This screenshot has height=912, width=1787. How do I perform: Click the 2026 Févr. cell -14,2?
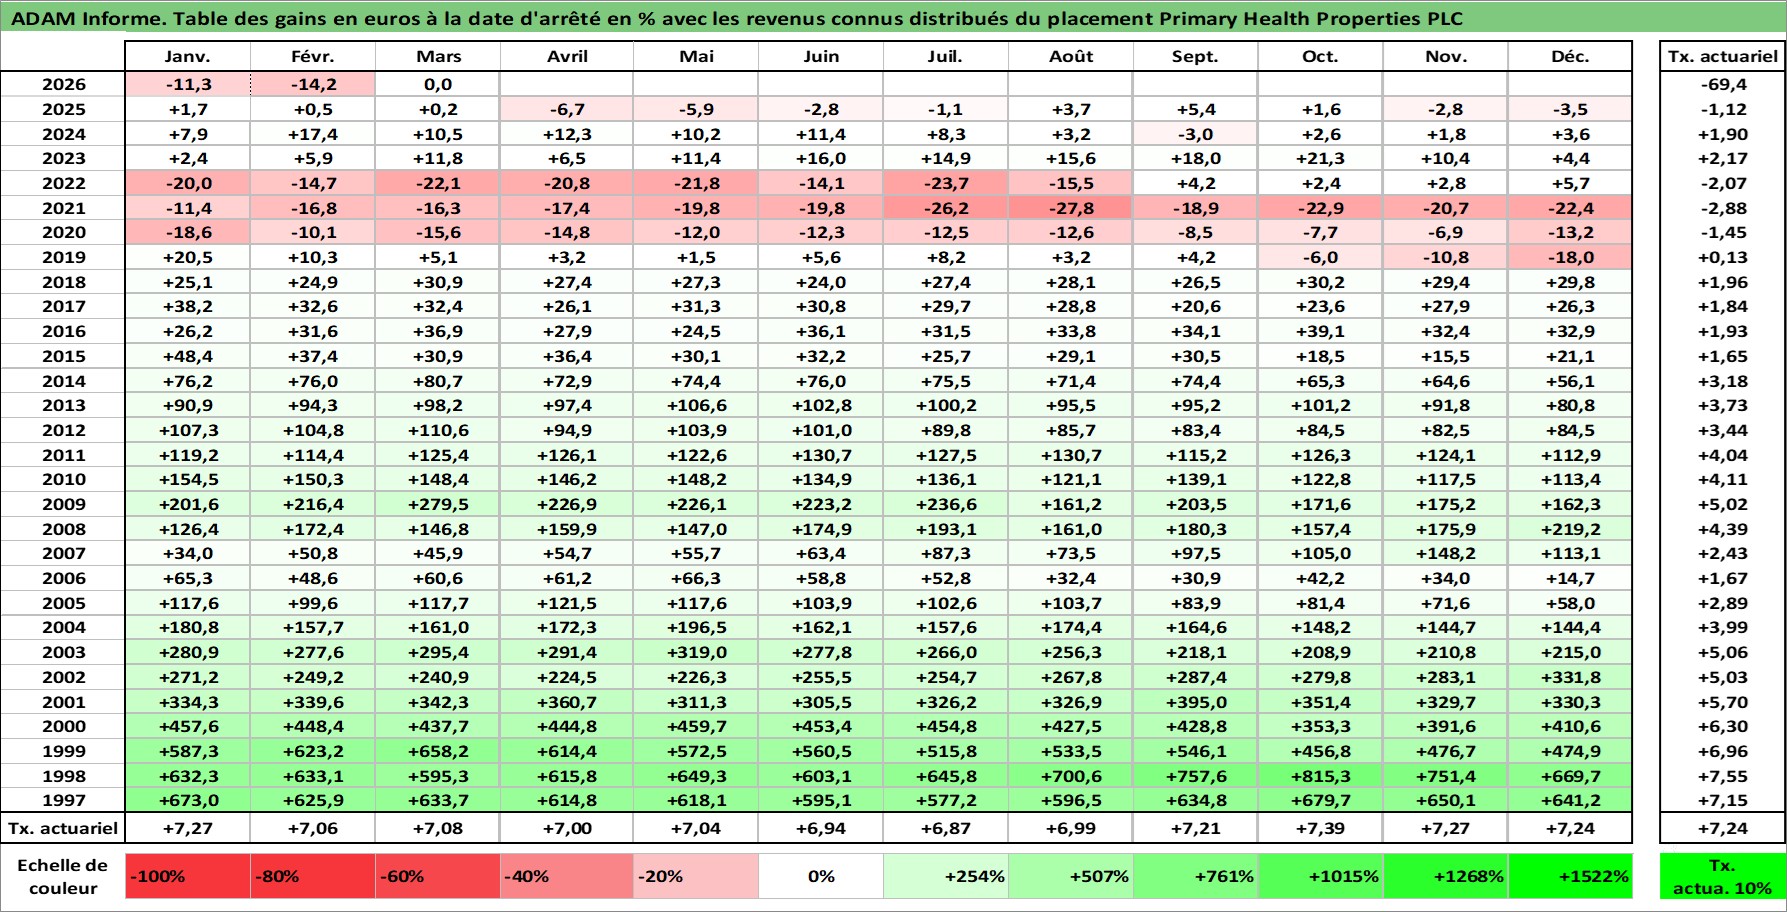(313, 85)
